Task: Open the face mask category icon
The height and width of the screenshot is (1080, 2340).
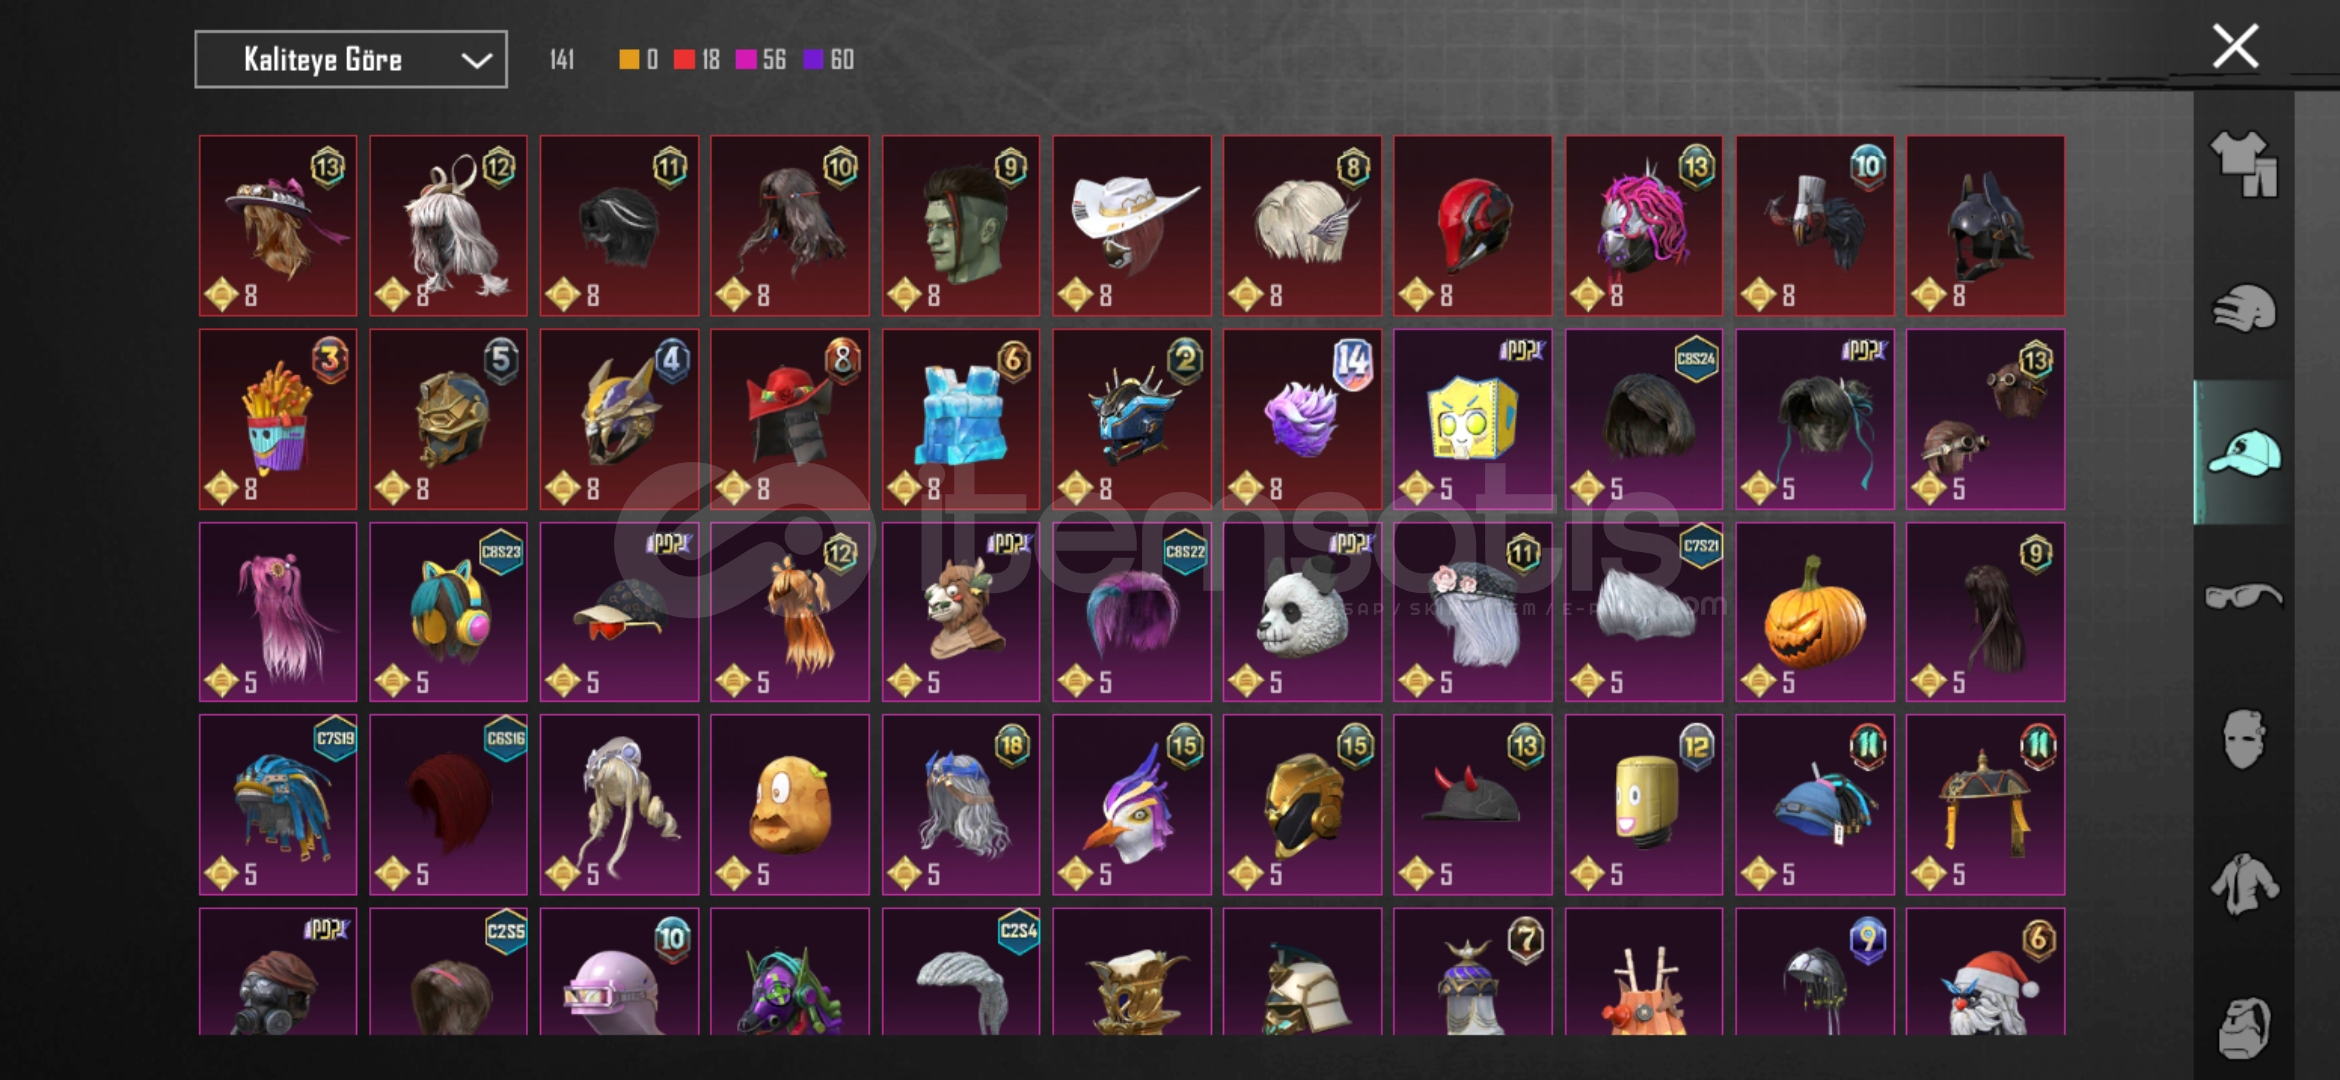Action: pos(2243,740)
